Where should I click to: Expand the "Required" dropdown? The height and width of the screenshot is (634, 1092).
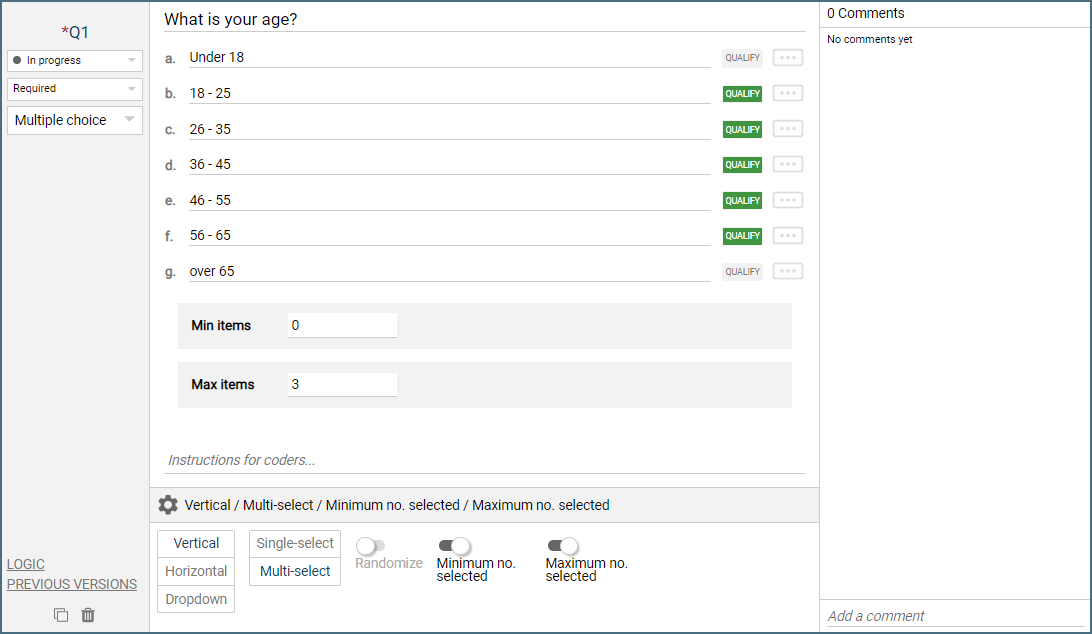point(75,89)
